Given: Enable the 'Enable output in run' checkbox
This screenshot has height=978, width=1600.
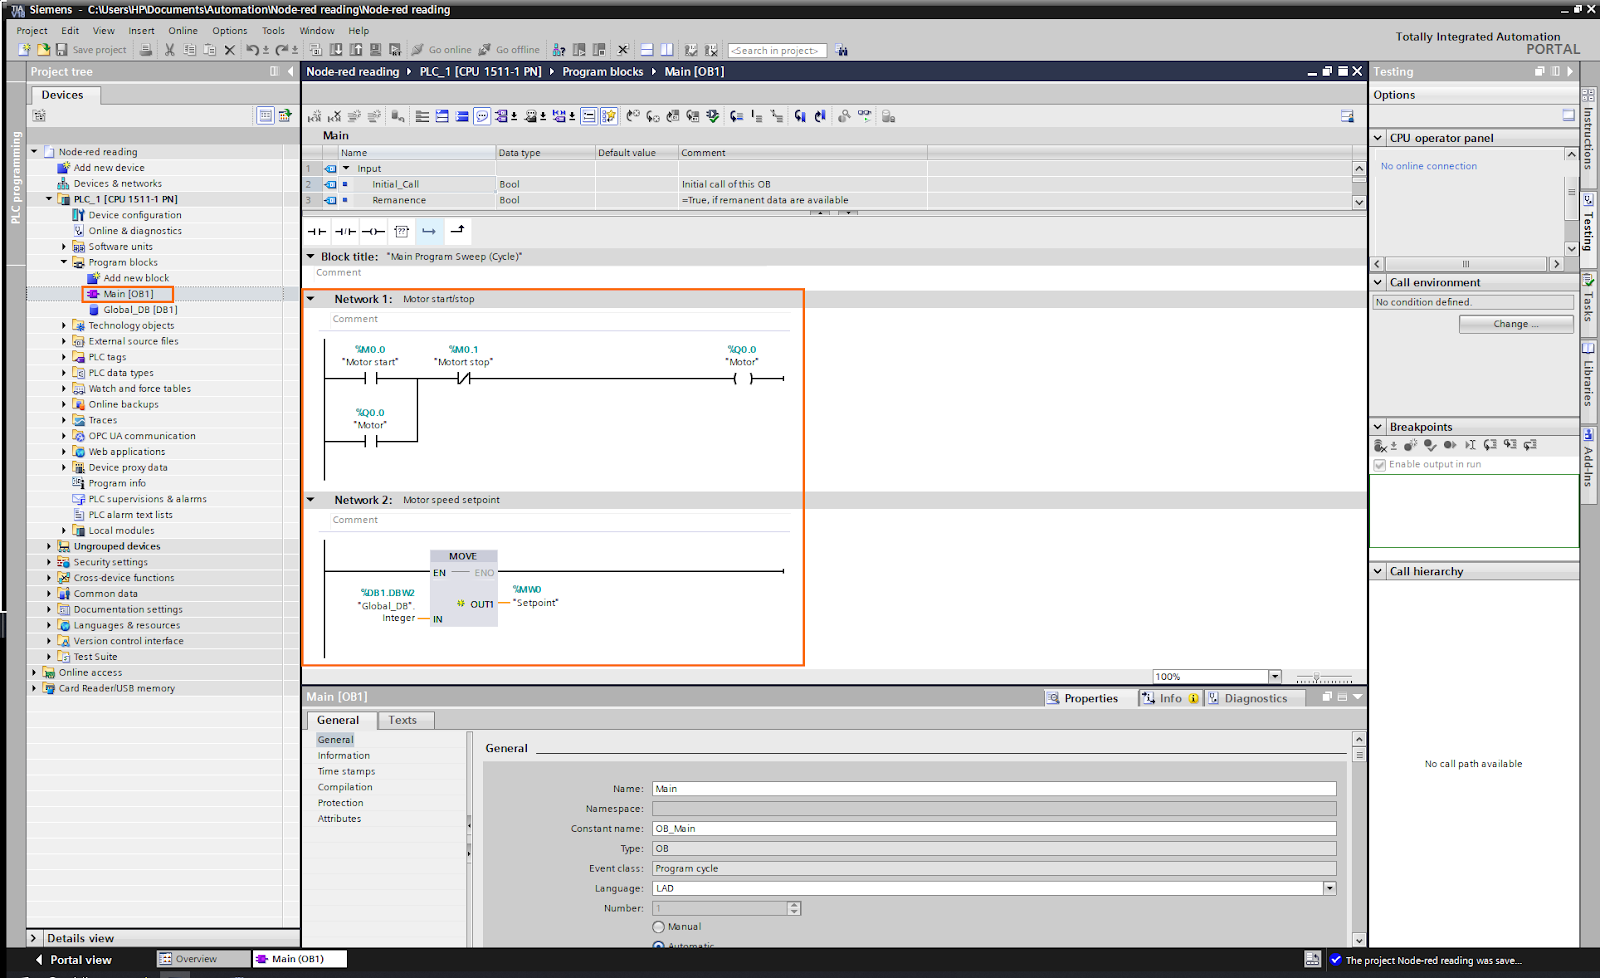Looking at the screenshot, I should coord(1384,463).
